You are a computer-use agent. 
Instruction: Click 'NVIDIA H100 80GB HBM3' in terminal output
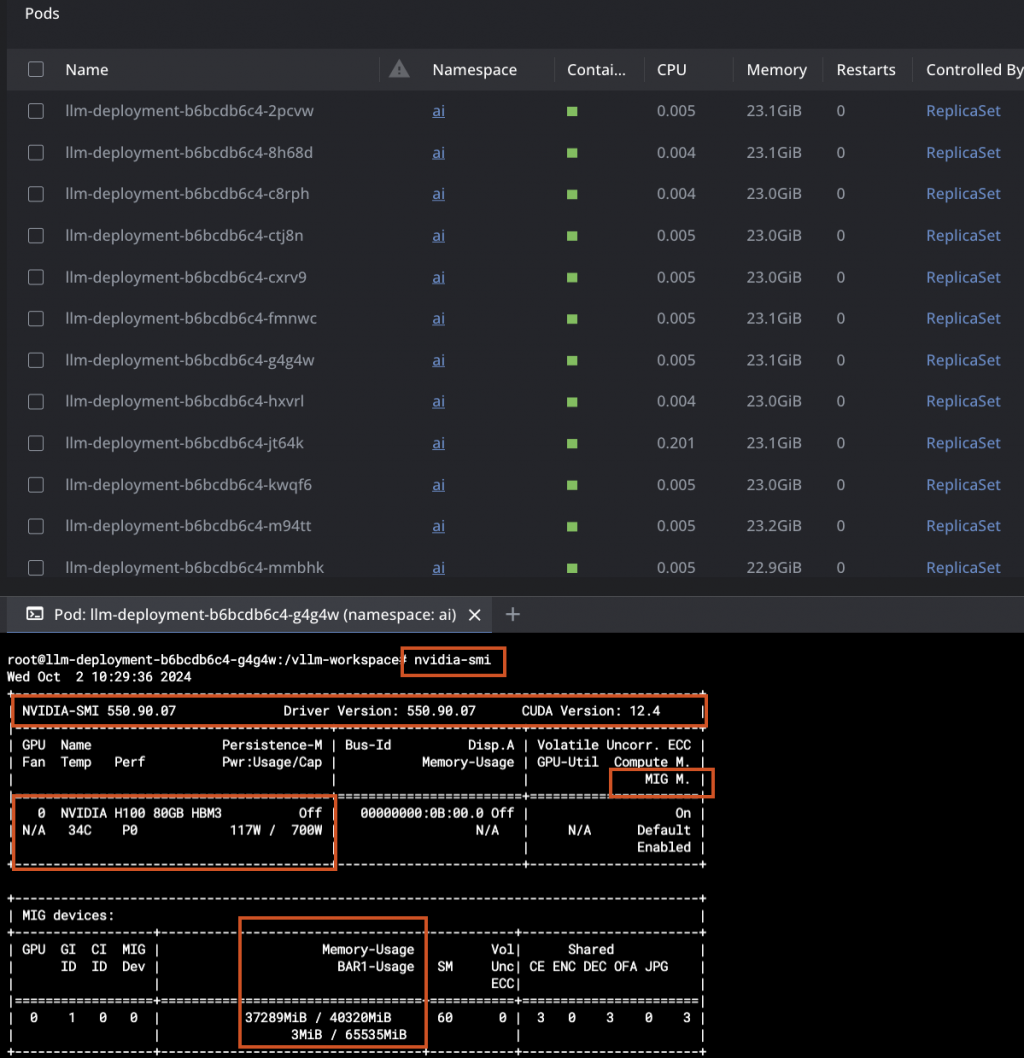(141, 813)
